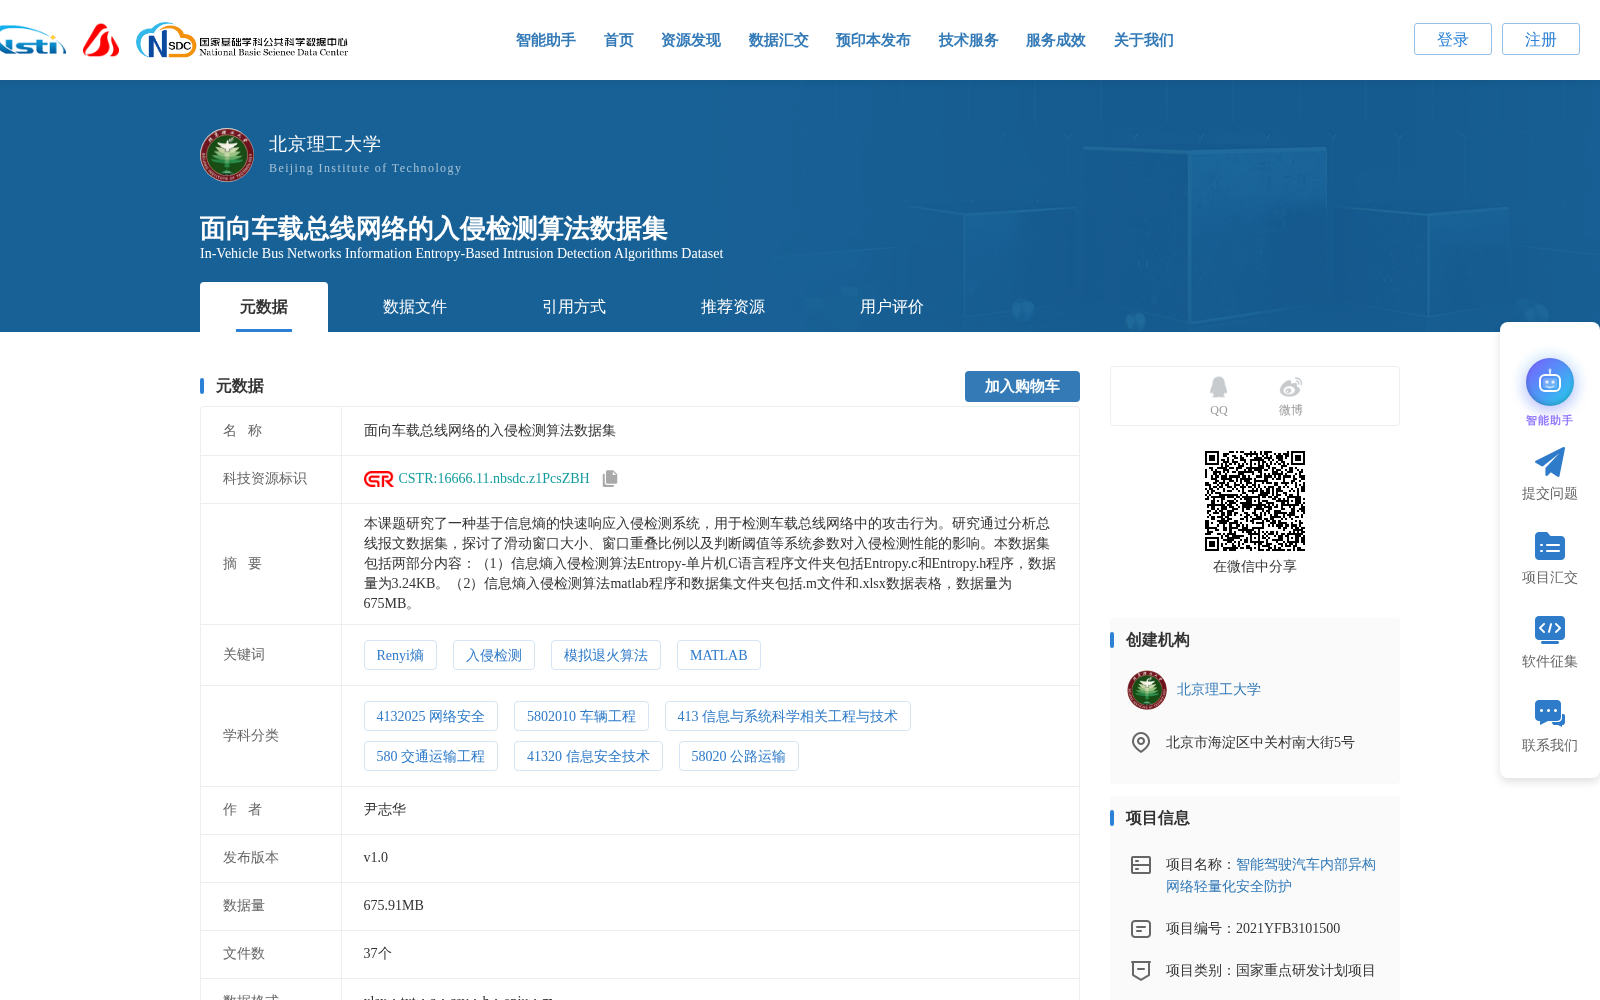Image resolution: width=1600 pixels, height=1000 pixels.
Task: Open 技术服务 menu item
Action: pyautogui.click(x=969, y=40)
